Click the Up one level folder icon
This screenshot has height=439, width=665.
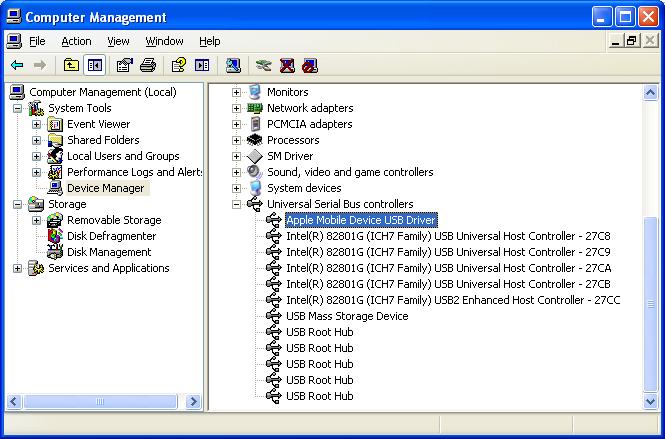pyautogui.click(x=71, y=65)
